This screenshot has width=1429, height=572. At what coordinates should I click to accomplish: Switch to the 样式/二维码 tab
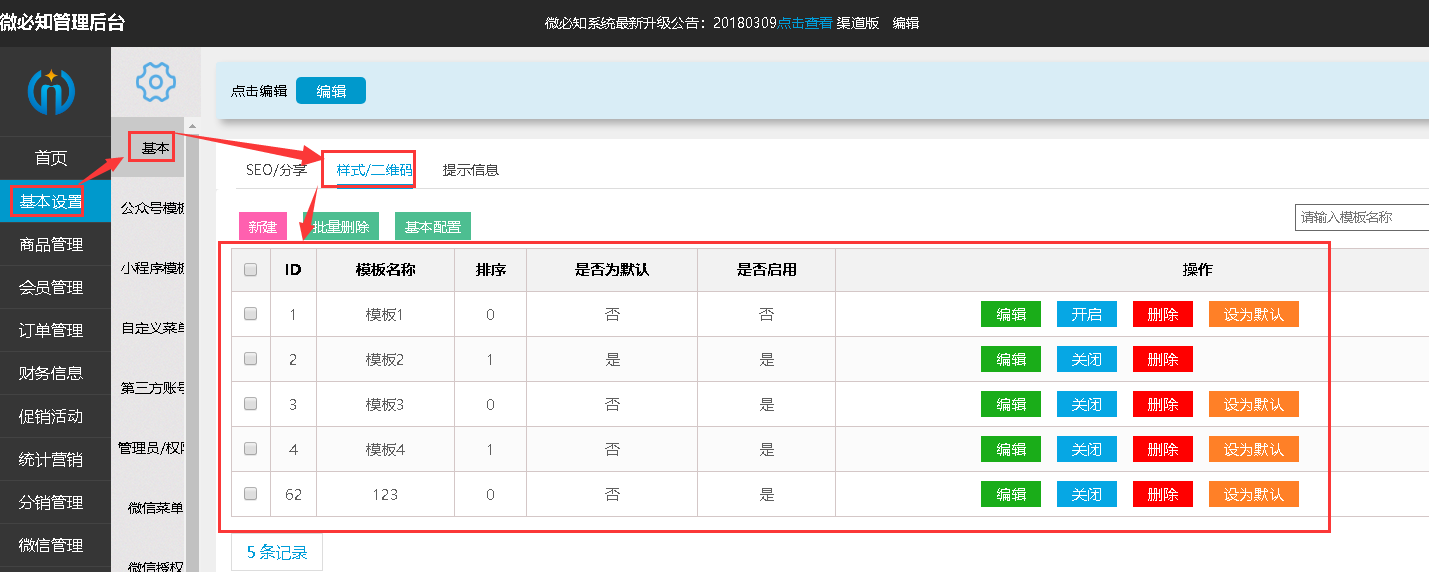374,170
